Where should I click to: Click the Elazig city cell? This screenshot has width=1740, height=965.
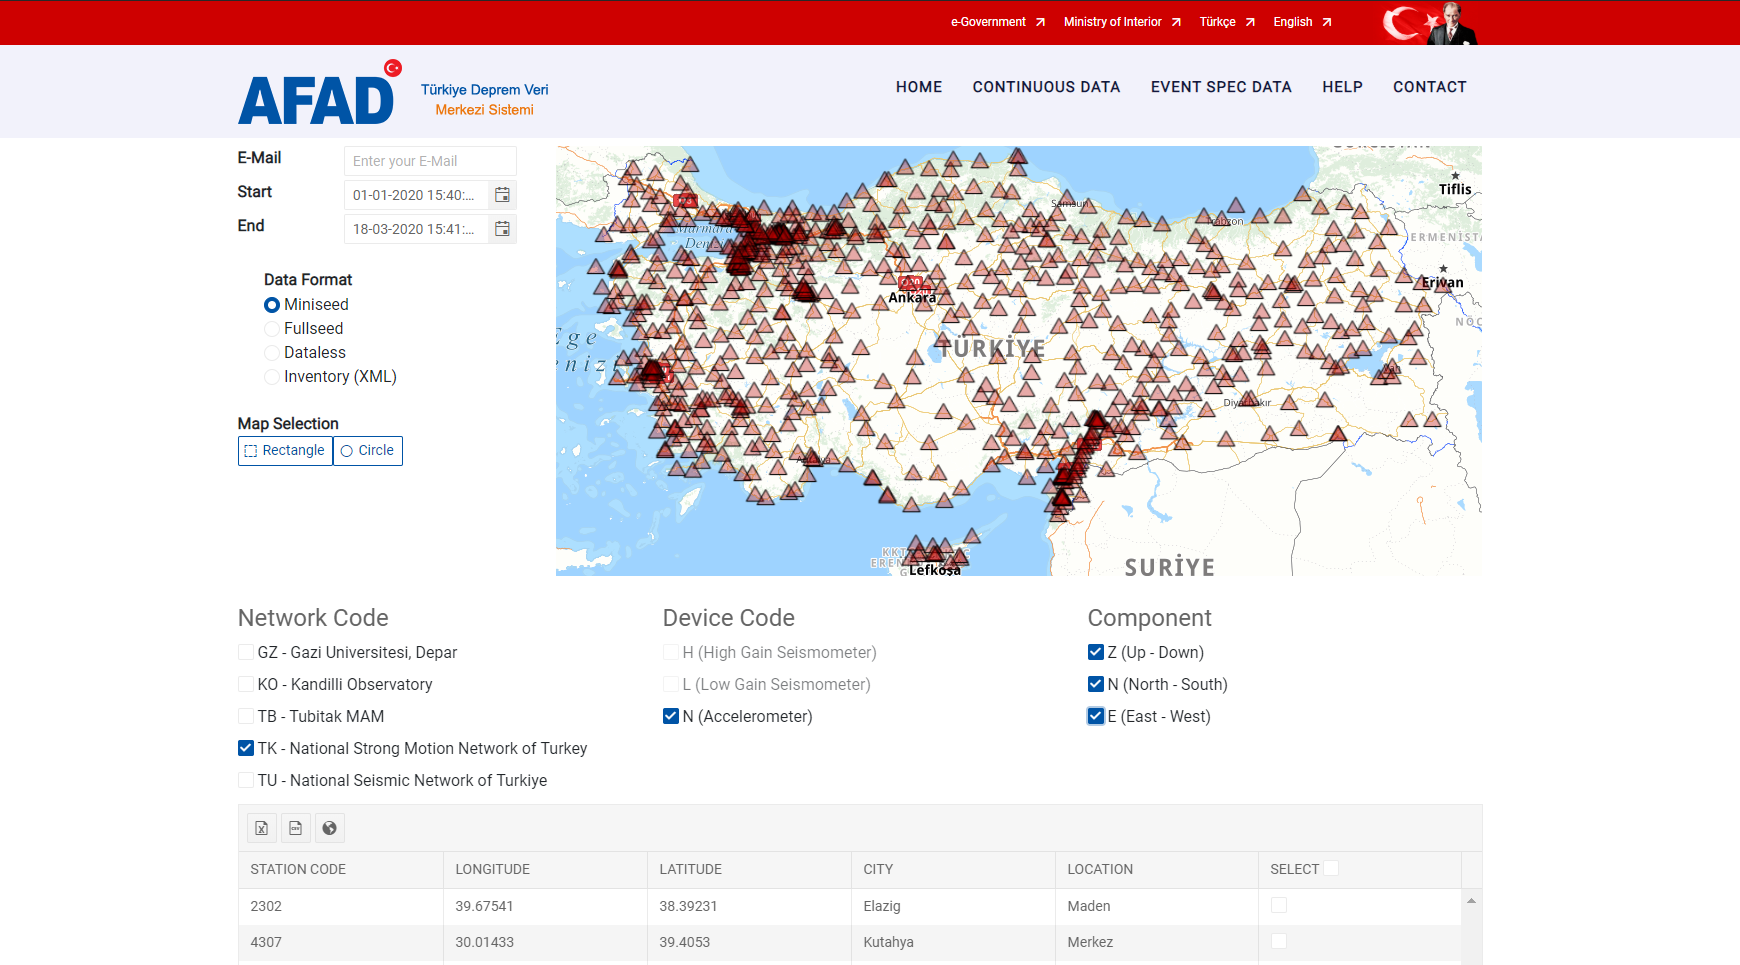(x=954, y=906)
